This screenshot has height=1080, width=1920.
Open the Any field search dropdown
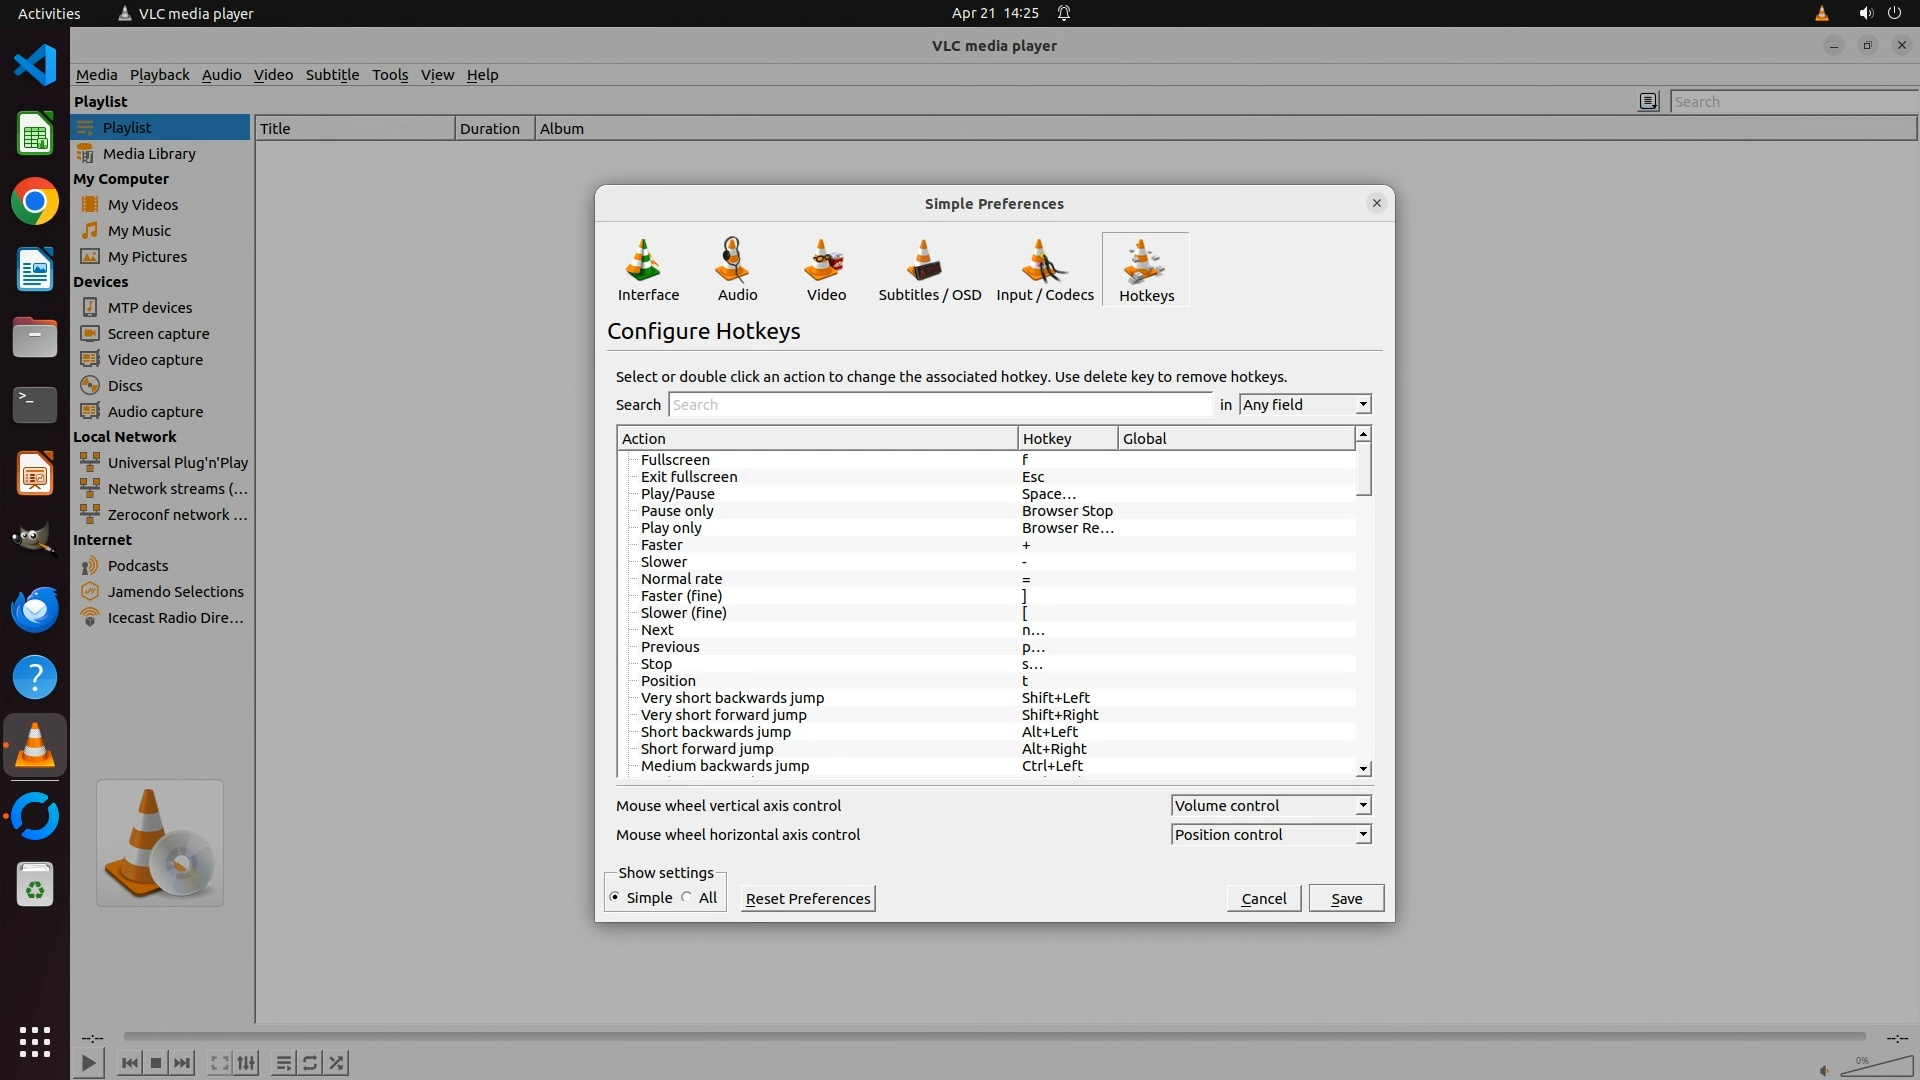(x=1305, y=405)
